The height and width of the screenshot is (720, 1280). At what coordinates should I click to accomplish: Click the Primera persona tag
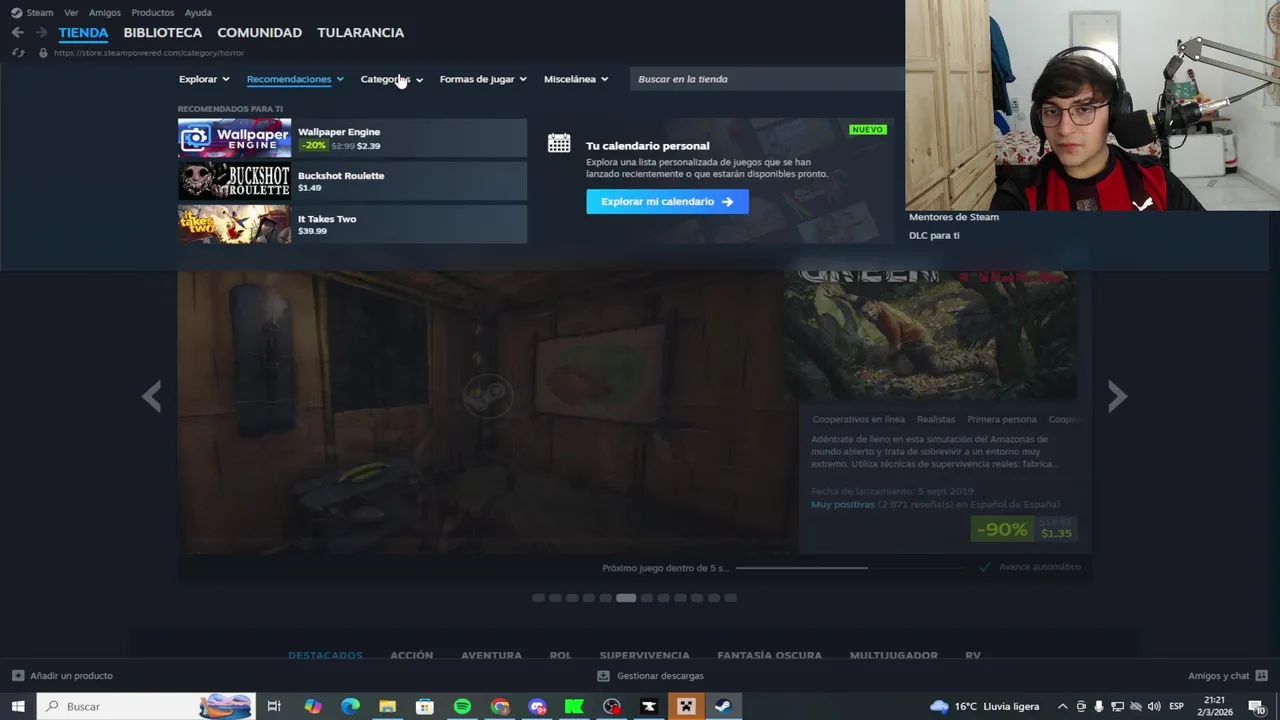[x=1001, y=419]
